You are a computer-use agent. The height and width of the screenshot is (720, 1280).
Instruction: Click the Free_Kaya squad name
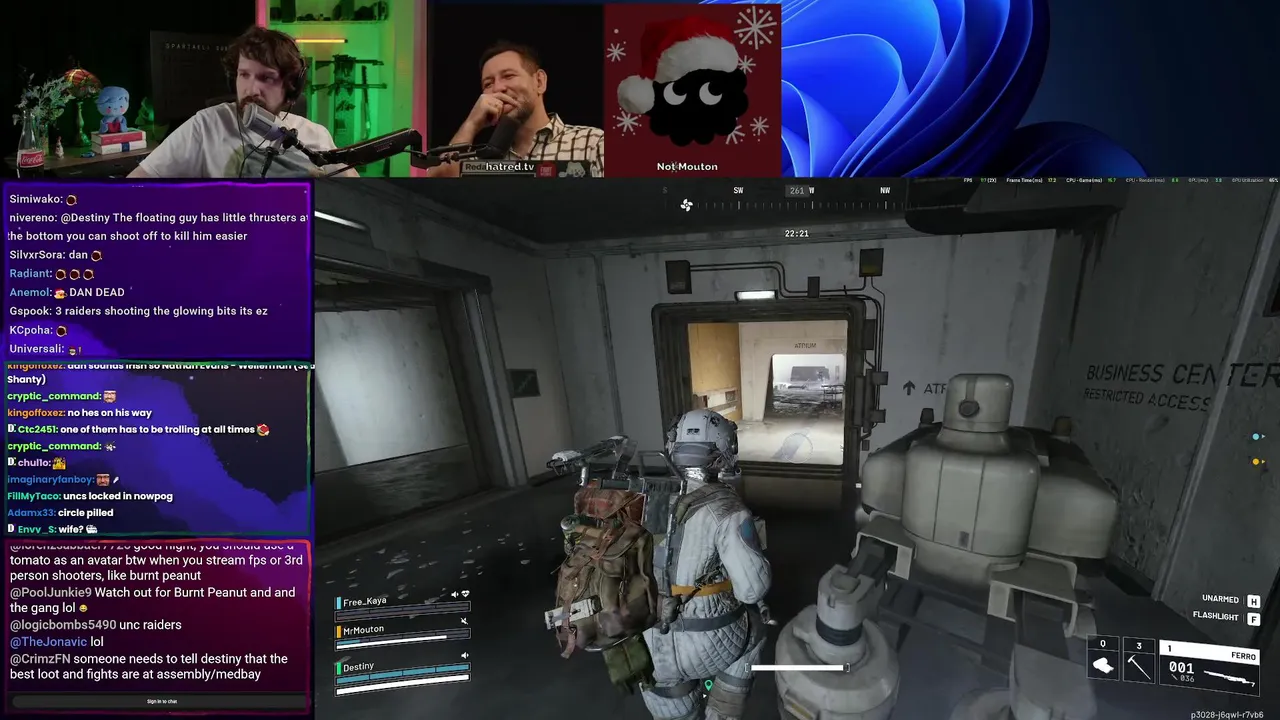coord(364,602)
